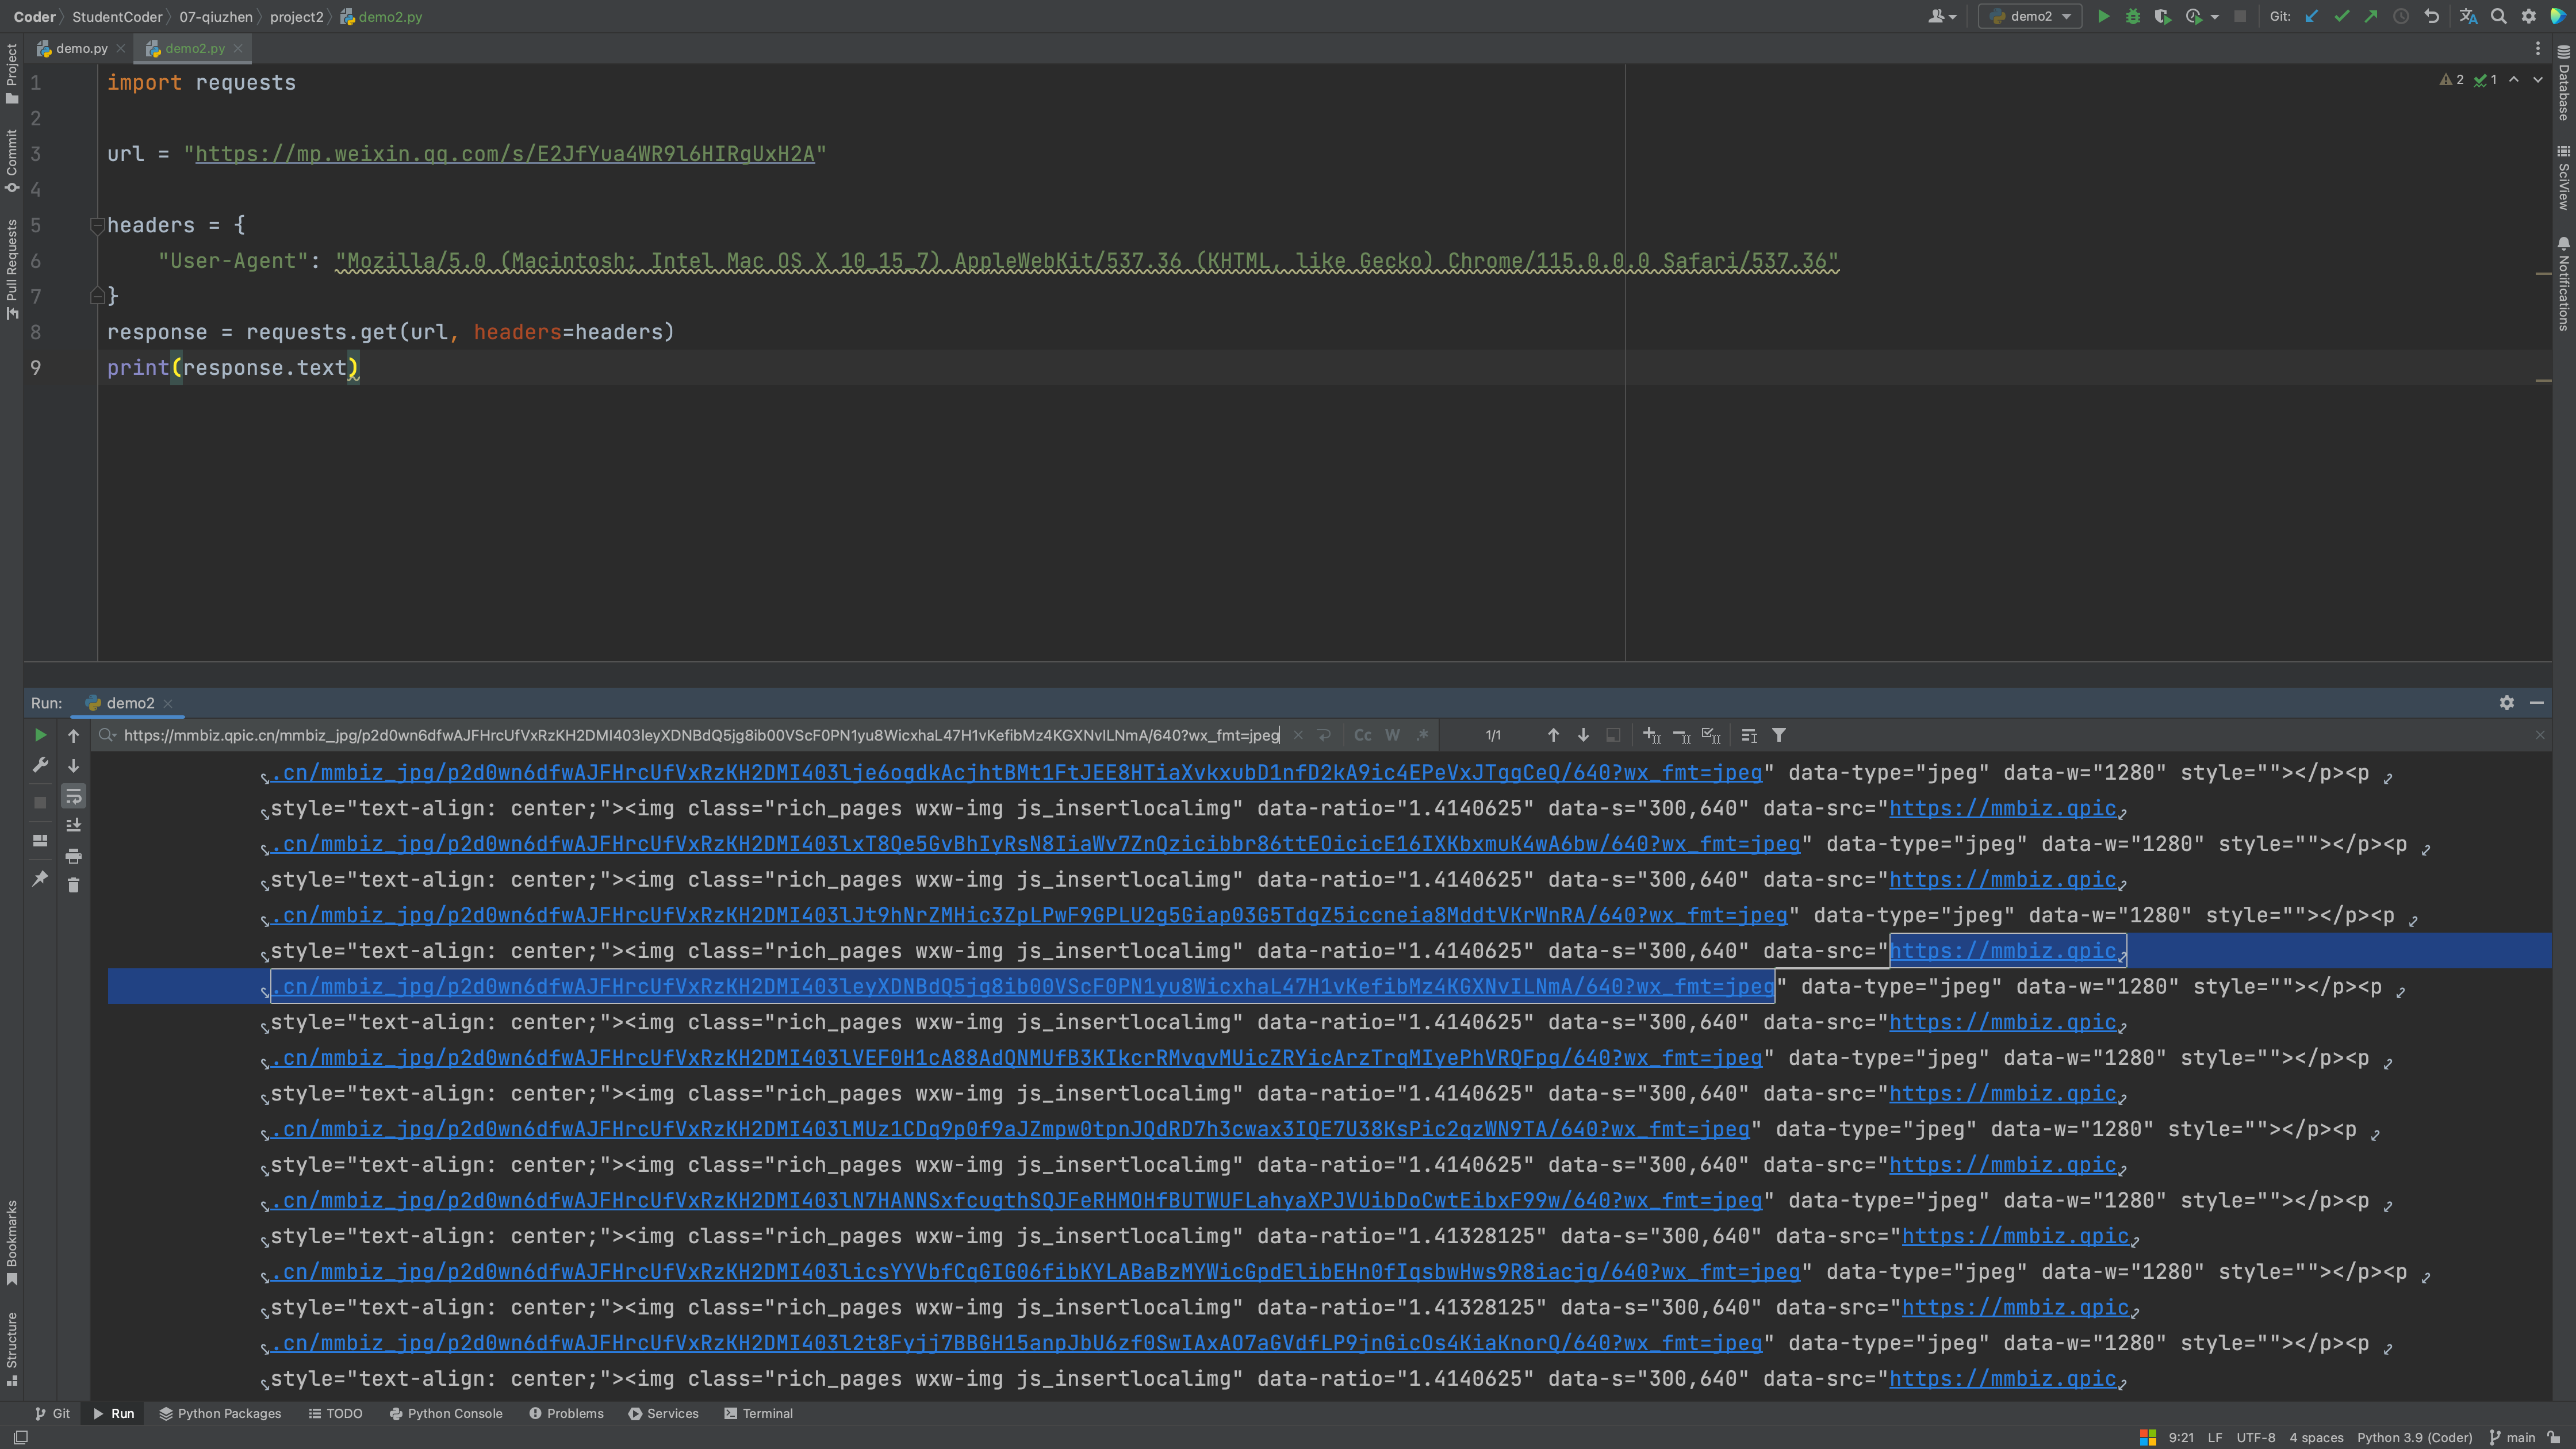2576x1449 pixels.
Task: Open Run panel settings gear
Action: [2506, 703]
